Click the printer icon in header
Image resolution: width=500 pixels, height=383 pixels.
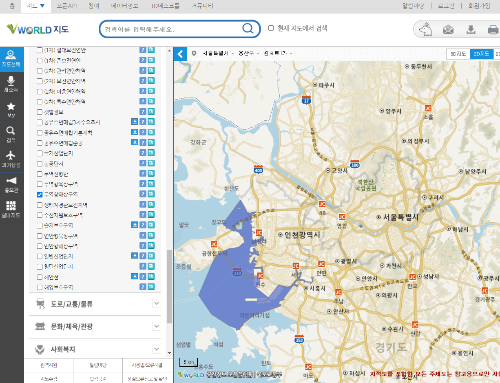tap(493, 30)
